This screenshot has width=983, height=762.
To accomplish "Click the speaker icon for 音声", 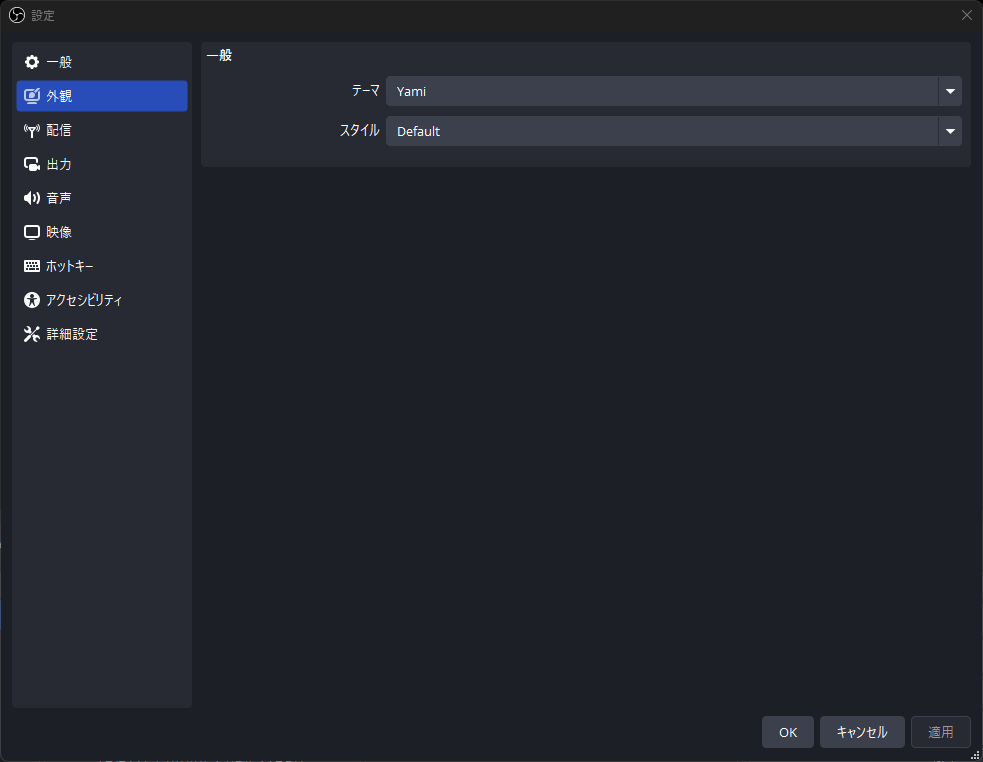I will tap(31, 198).
